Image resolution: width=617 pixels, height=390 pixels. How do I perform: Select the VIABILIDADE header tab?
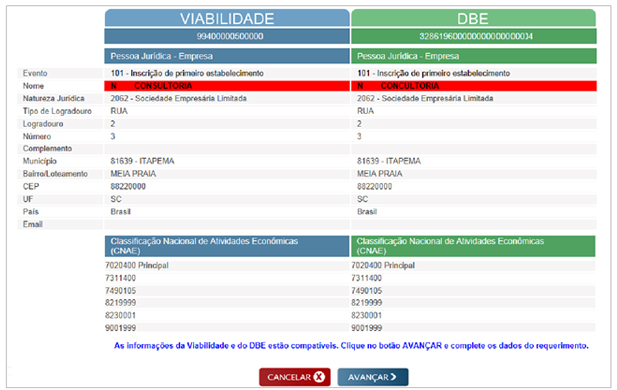227,18
